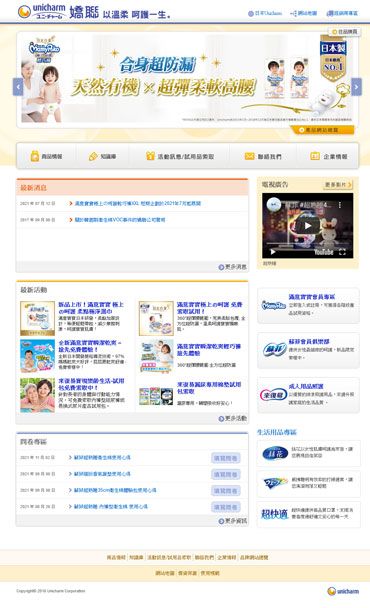This screenshot has width=370, height=608.
Task: Click 更多影片 button in TV ads panel
Action: (x=338, y=185)
